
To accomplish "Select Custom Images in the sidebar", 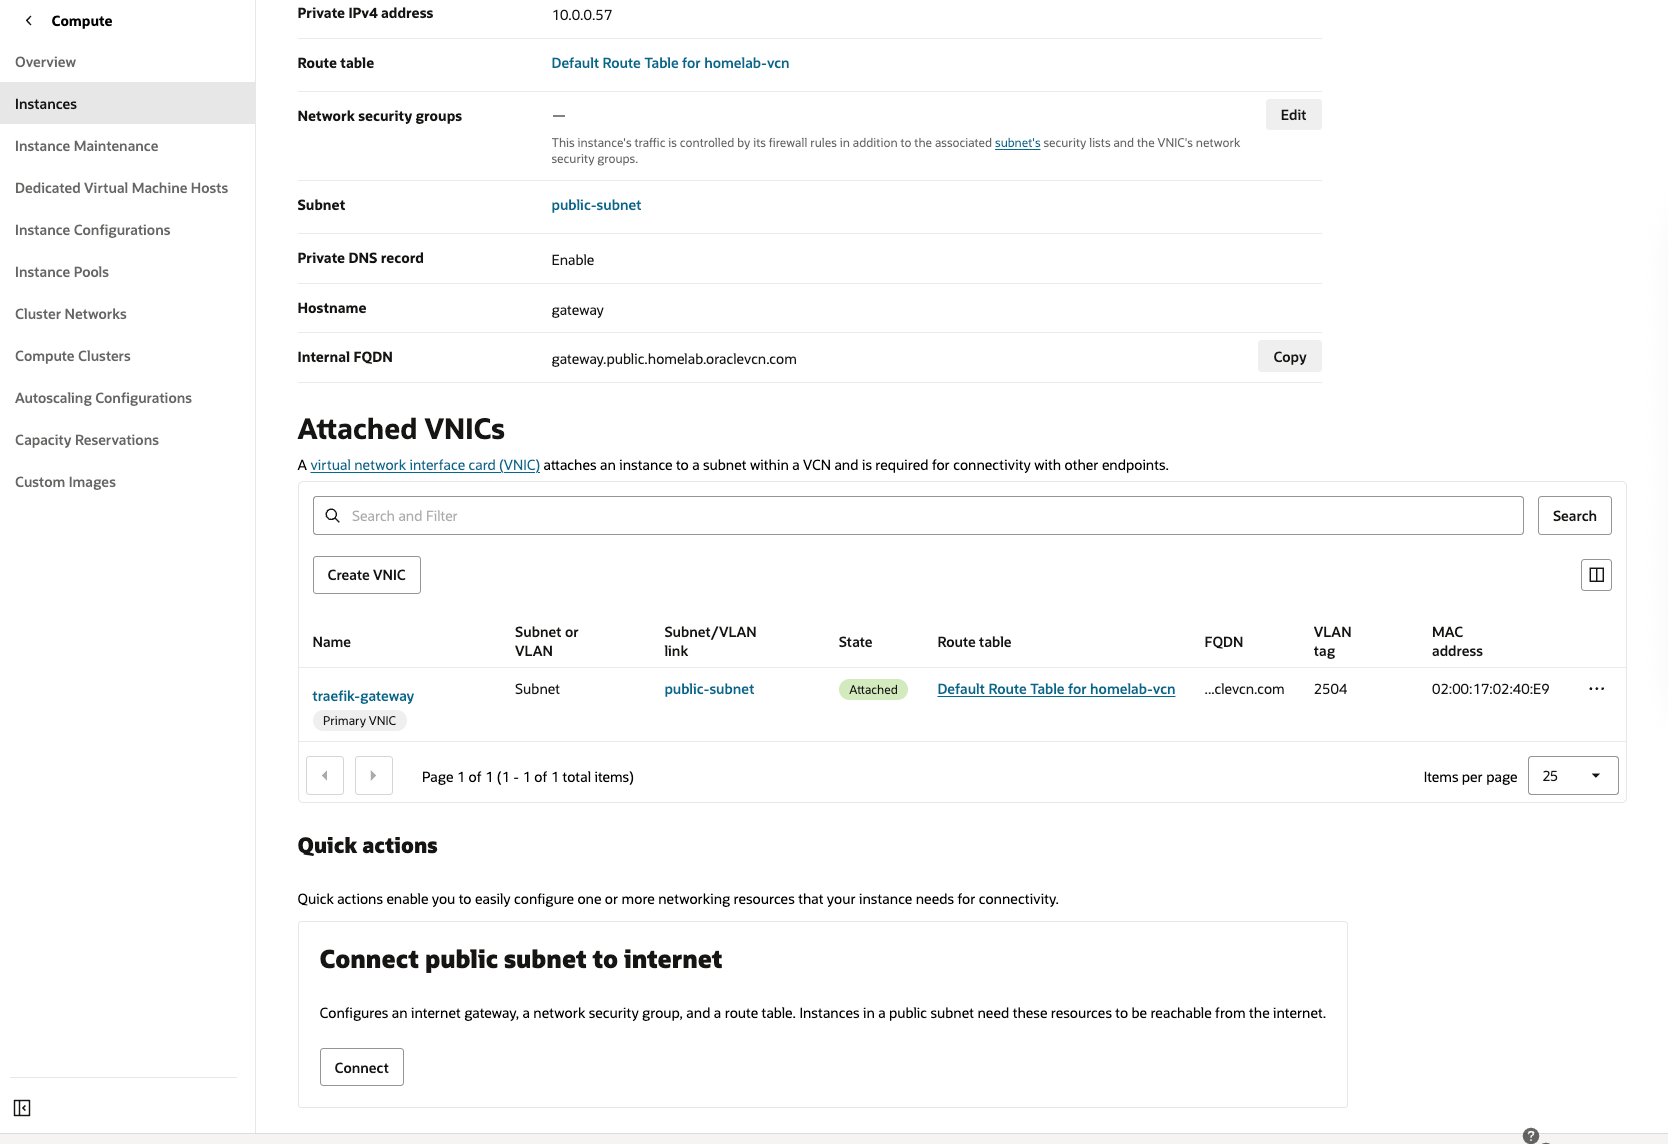I will click(65, 482).
